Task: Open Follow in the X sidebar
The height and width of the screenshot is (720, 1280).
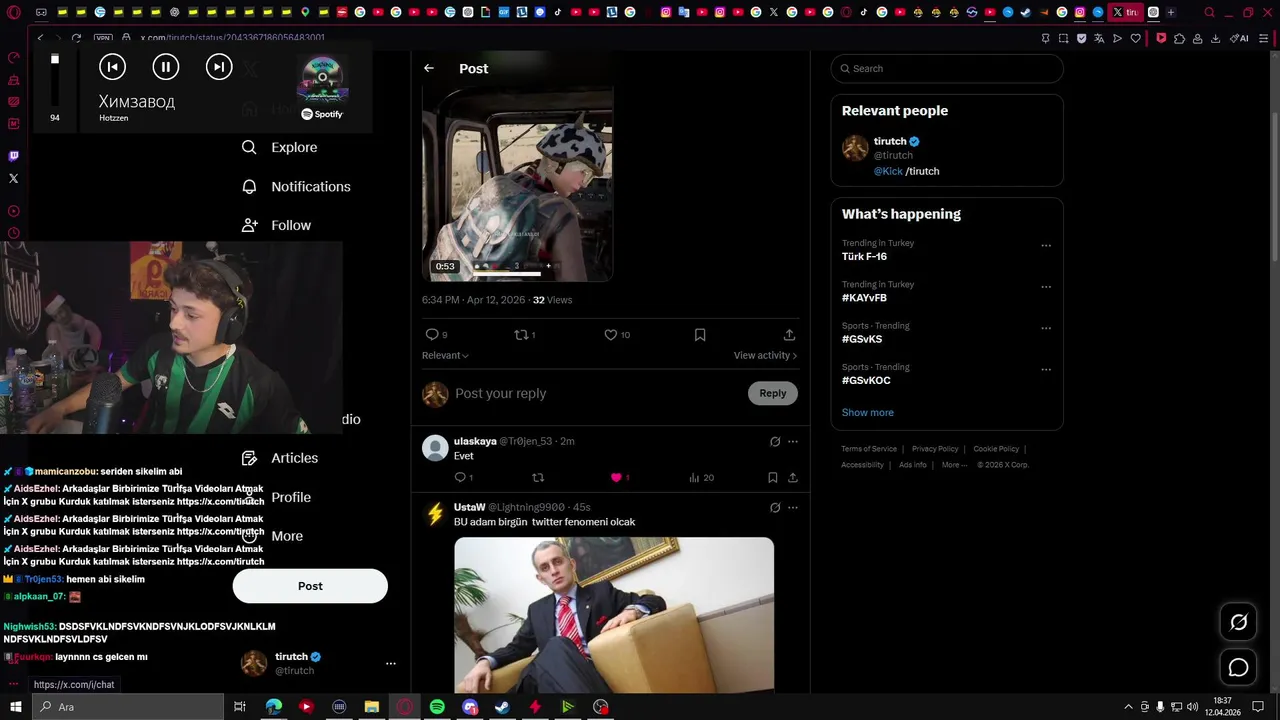Action: (x=277, y=225)
